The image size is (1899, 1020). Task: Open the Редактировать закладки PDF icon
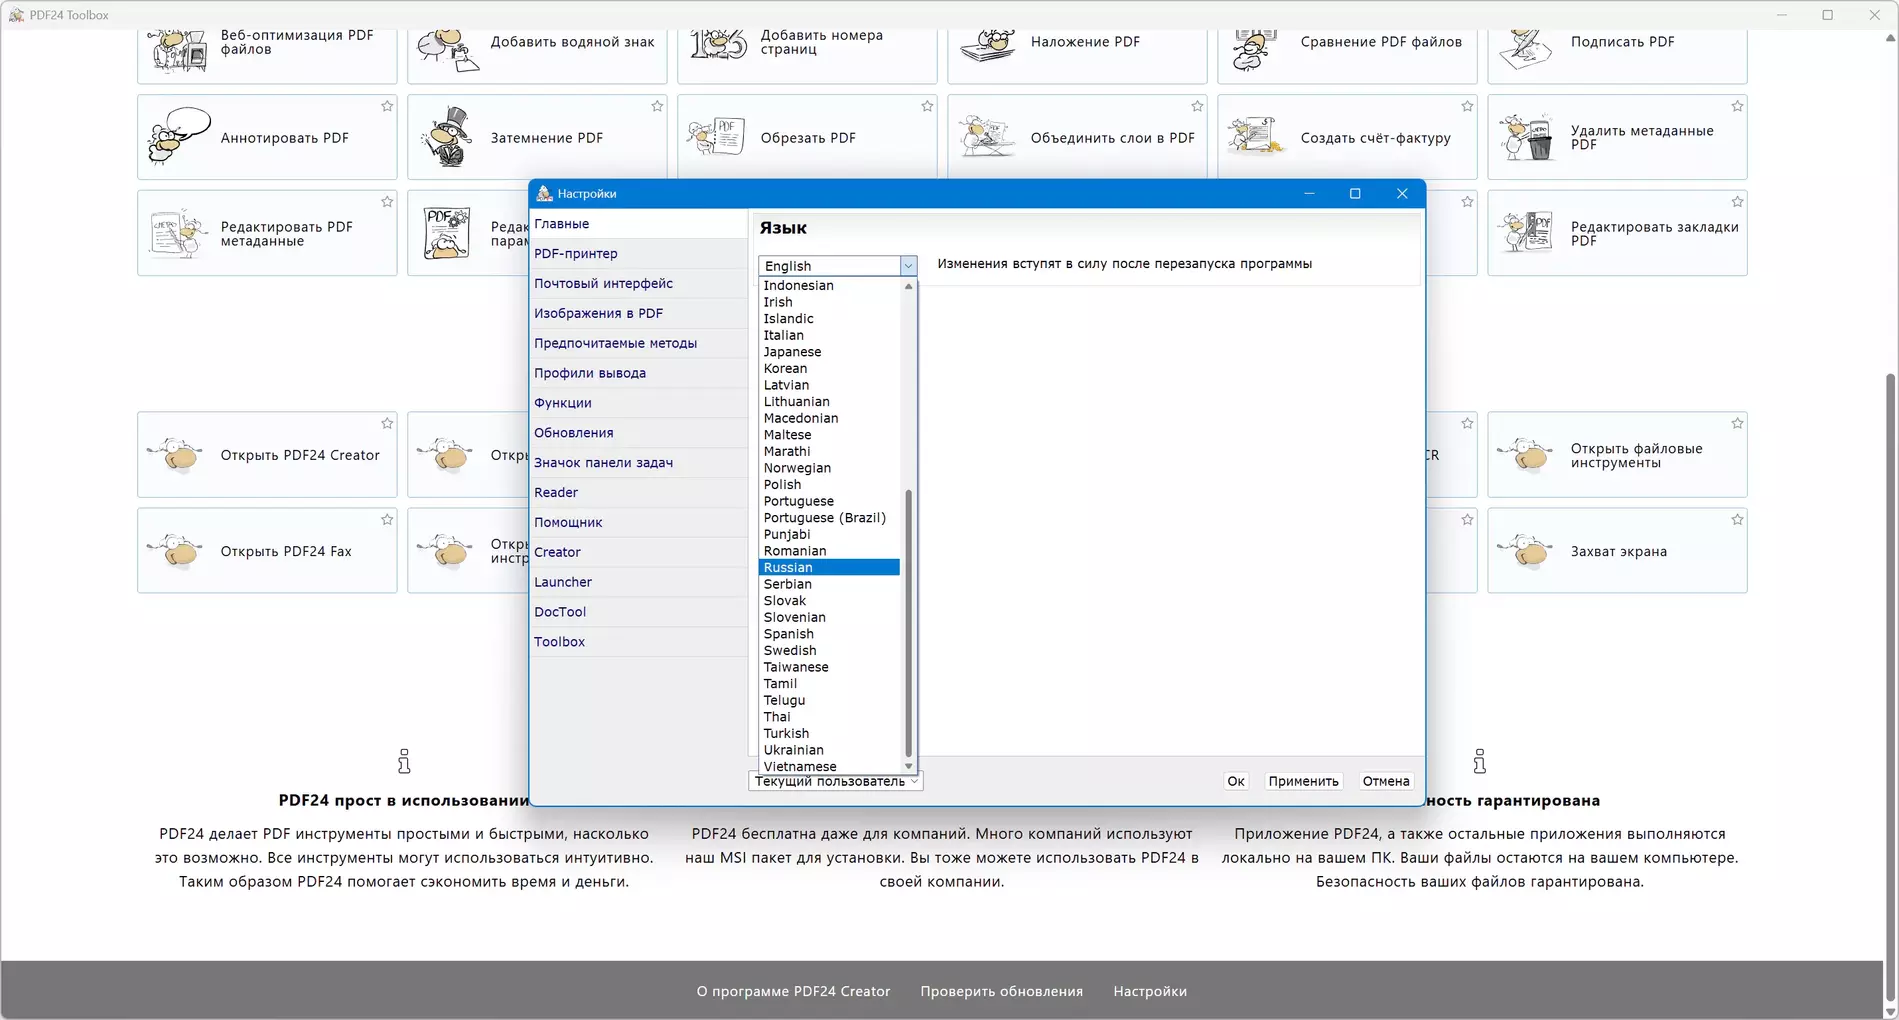(1527, 233)
